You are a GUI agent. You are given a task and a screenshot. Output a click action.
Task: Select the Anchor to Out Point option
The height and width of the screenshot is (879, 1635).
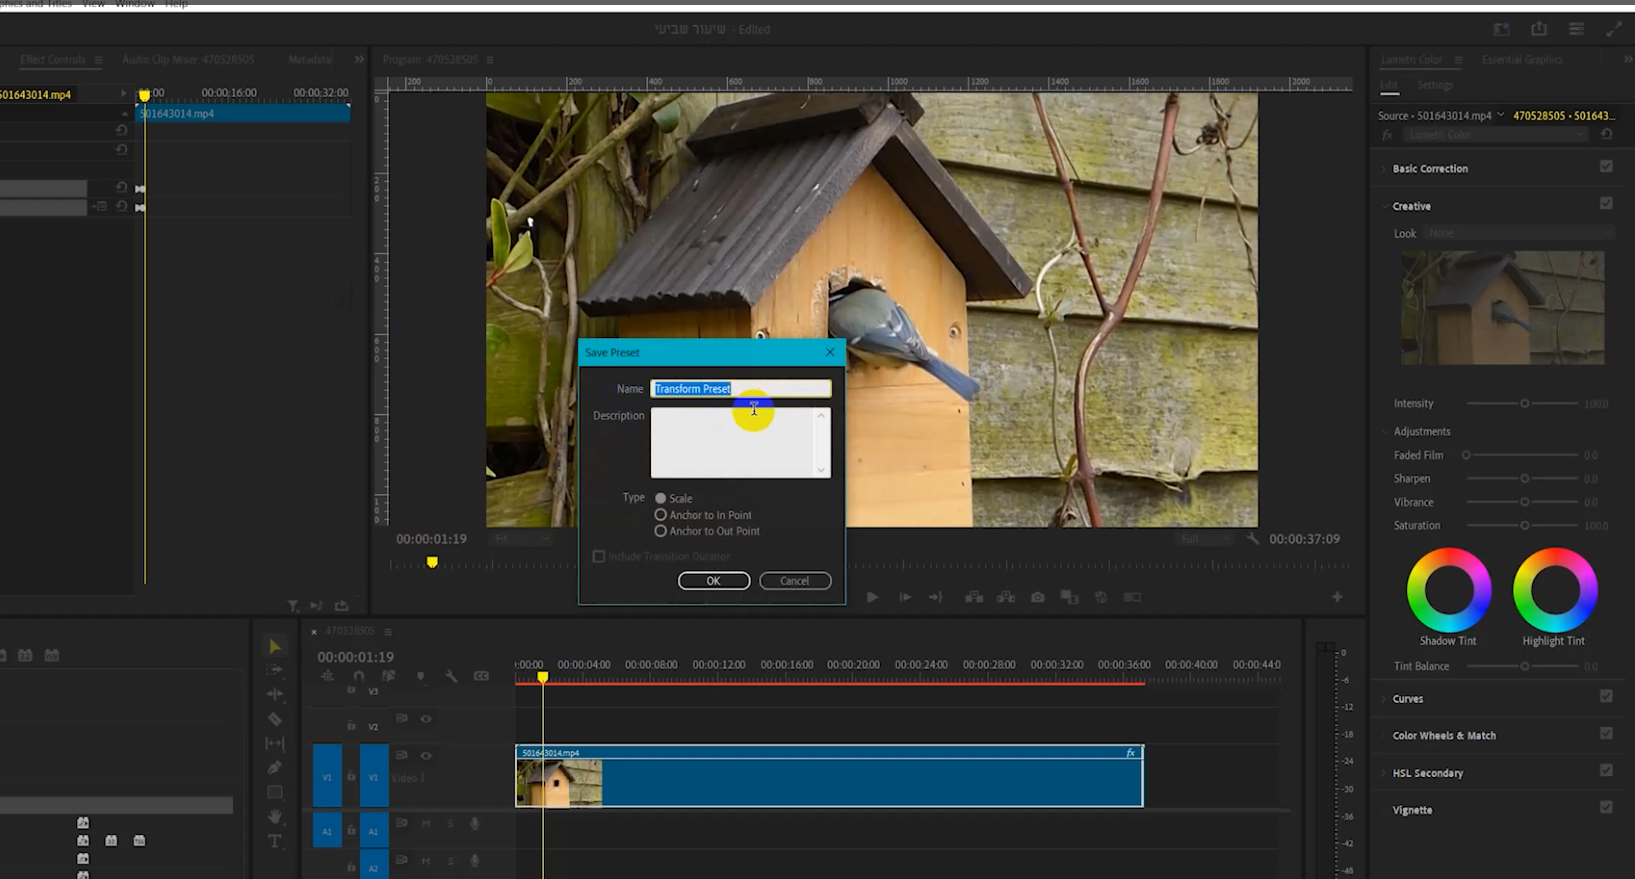661,531
